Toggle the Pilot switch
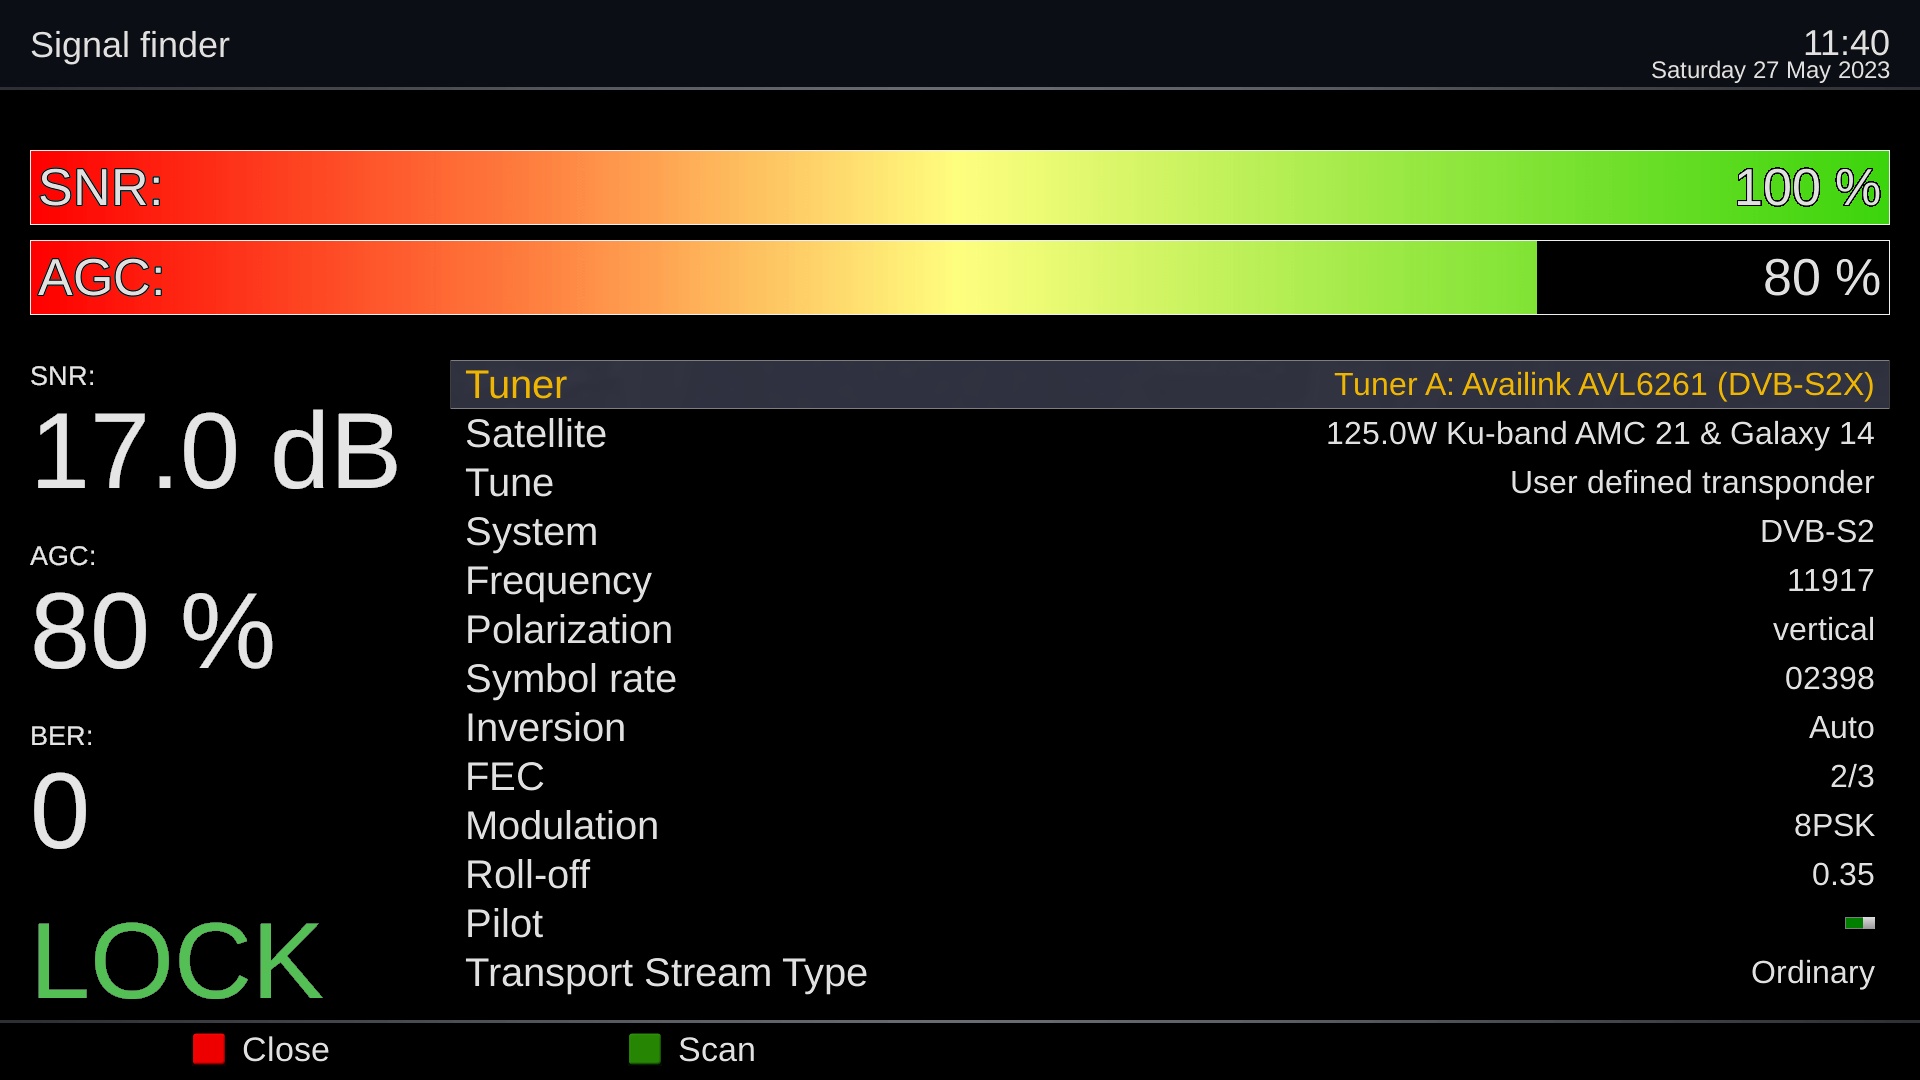Image resolution: width=1920 pixels, height=1080 pixels. point(1859,923)
